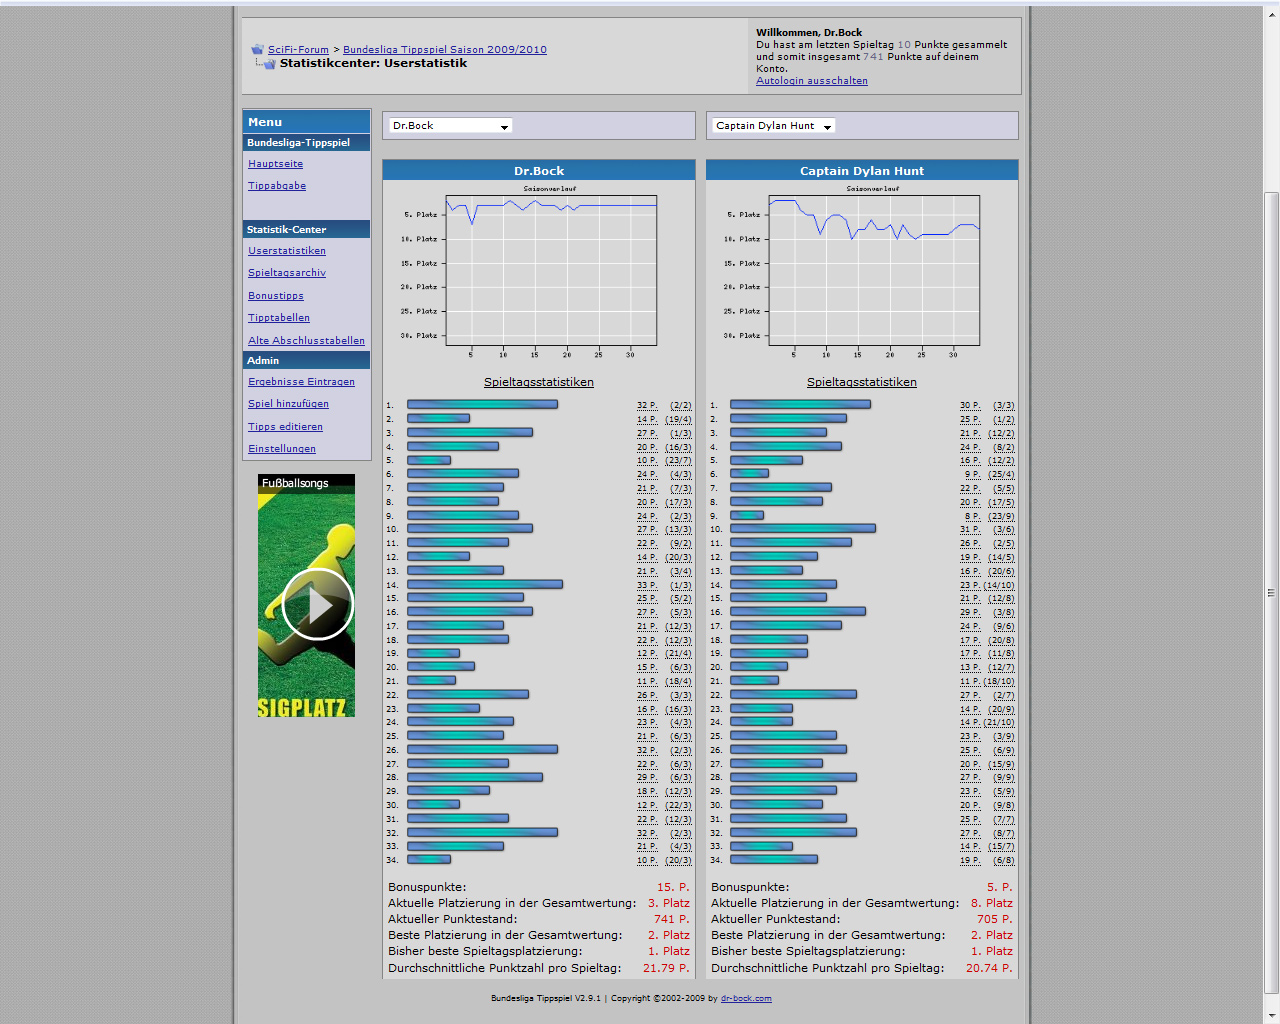Open the Spieltagsarchiv link
Screen dimensions: 1280x1024
tap(287, 273)
